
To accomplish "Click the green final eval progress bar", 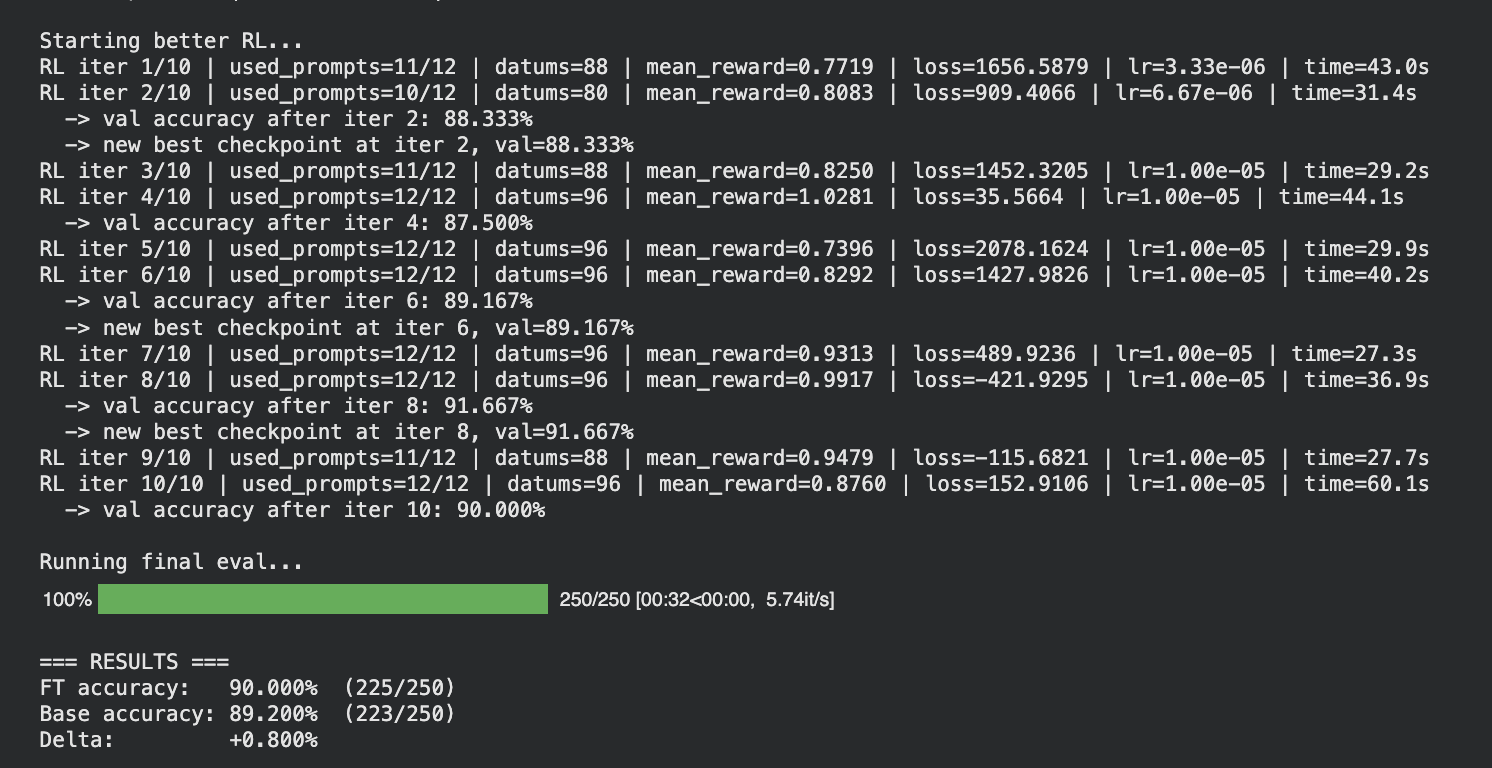I will (x=322, y=599).
